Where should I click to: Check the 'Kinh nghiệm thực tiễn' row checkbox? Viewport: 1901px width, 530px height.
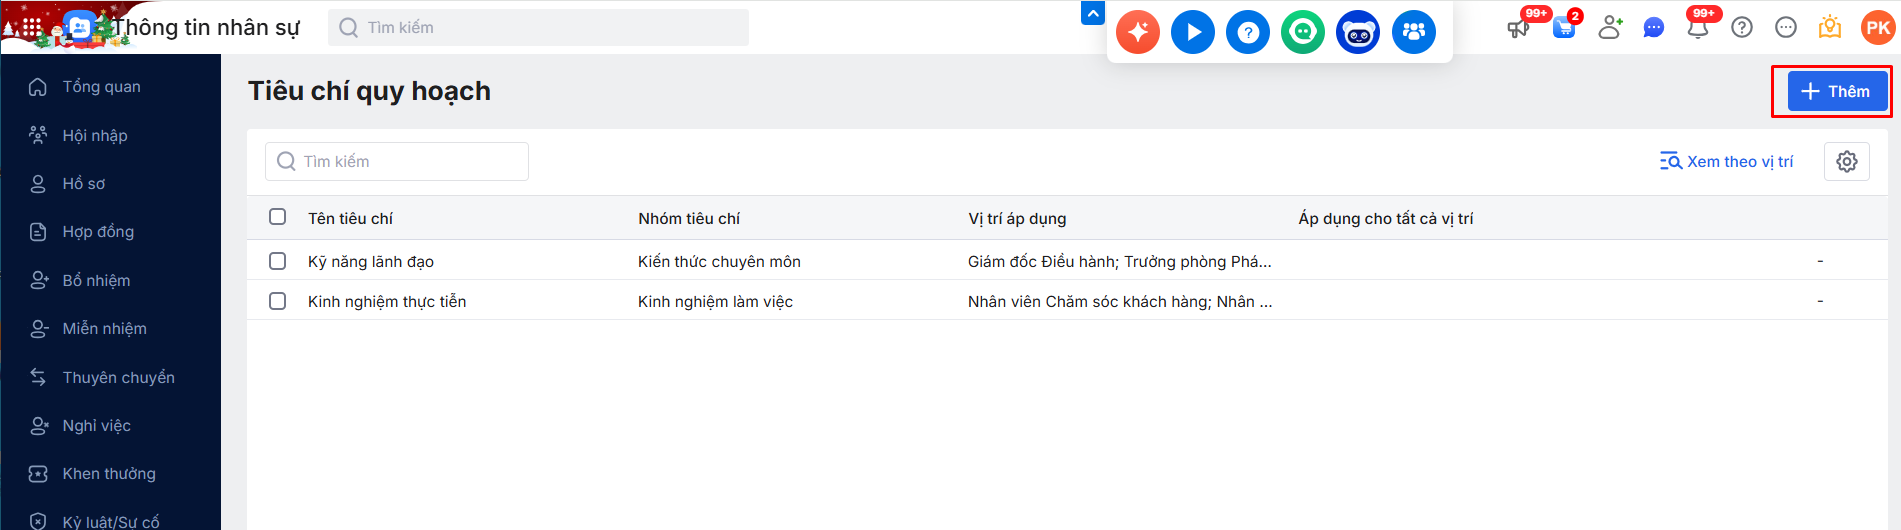[x=278, y=301]
